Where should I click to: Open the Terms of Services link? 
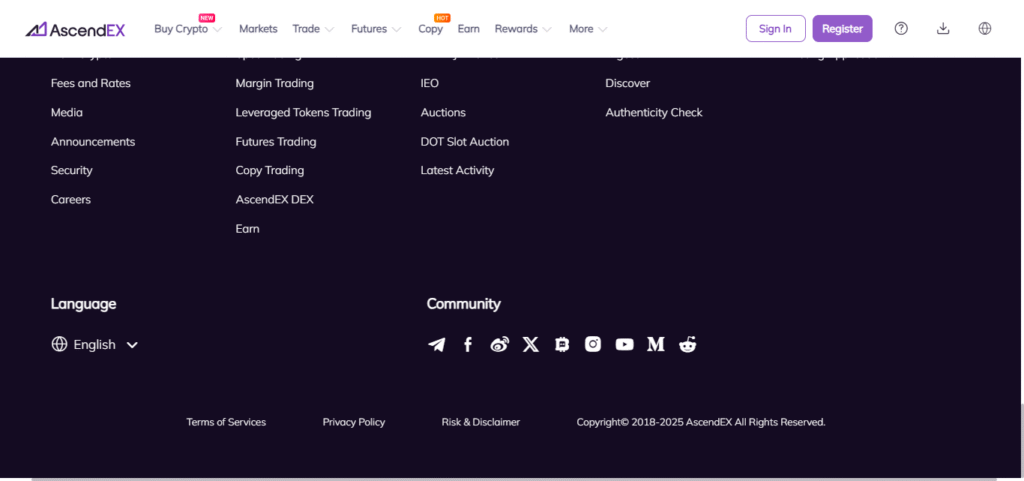[x=226, y=422]
